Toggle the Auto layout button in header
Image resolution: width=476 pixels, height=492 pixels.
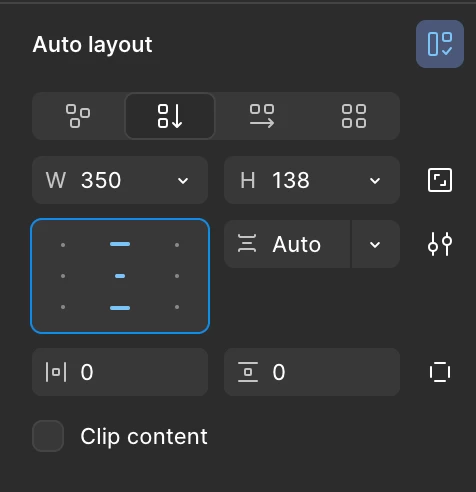pos(440,44)
